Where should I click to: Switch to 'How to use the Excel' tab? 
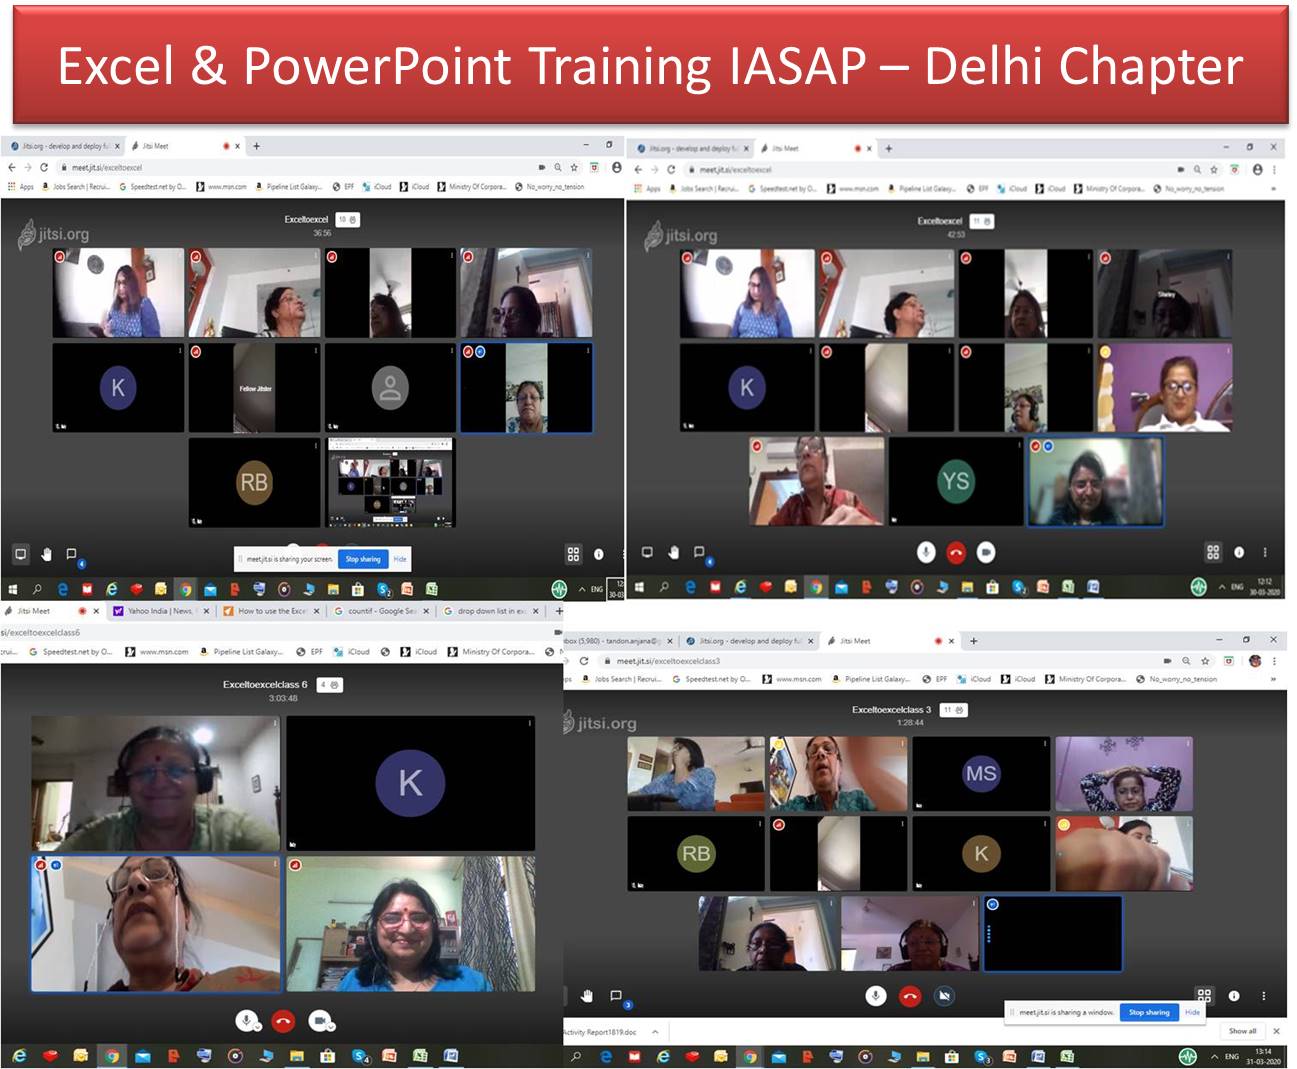tap(270, 610)
